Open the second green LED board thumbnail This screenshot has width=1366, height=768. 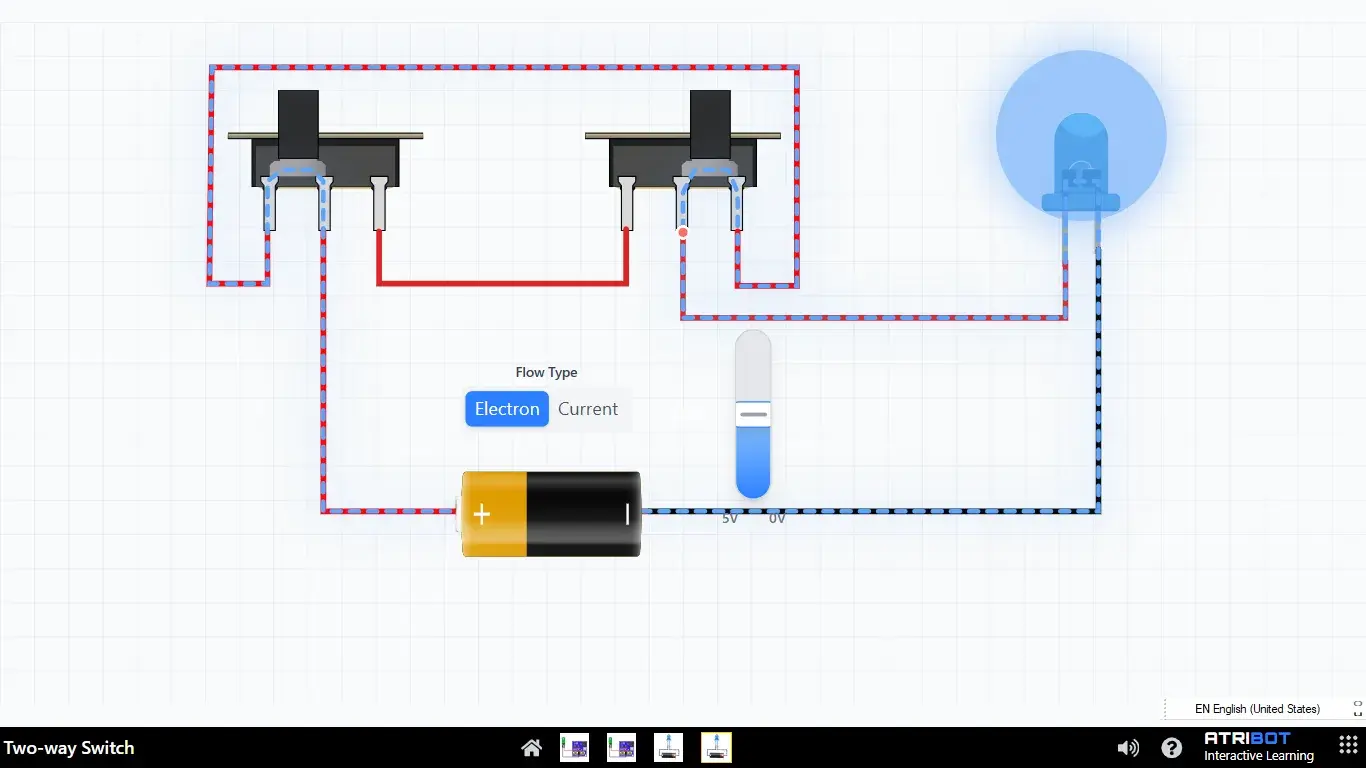tap(621, 747)
